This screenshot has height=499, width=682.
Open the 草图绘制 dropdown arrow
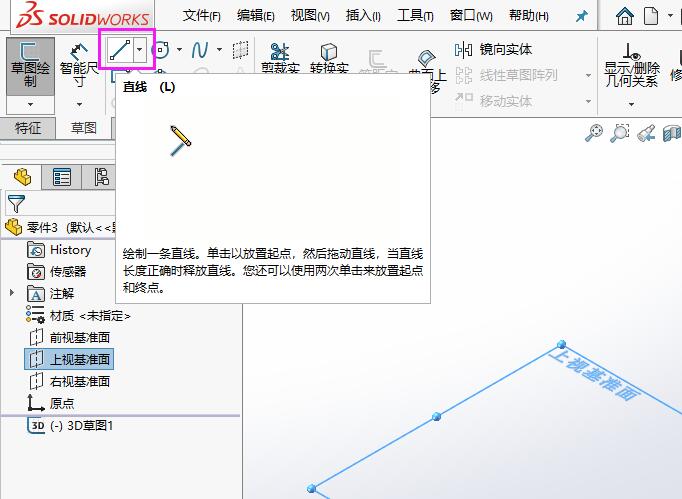click(x=30, y=104)
